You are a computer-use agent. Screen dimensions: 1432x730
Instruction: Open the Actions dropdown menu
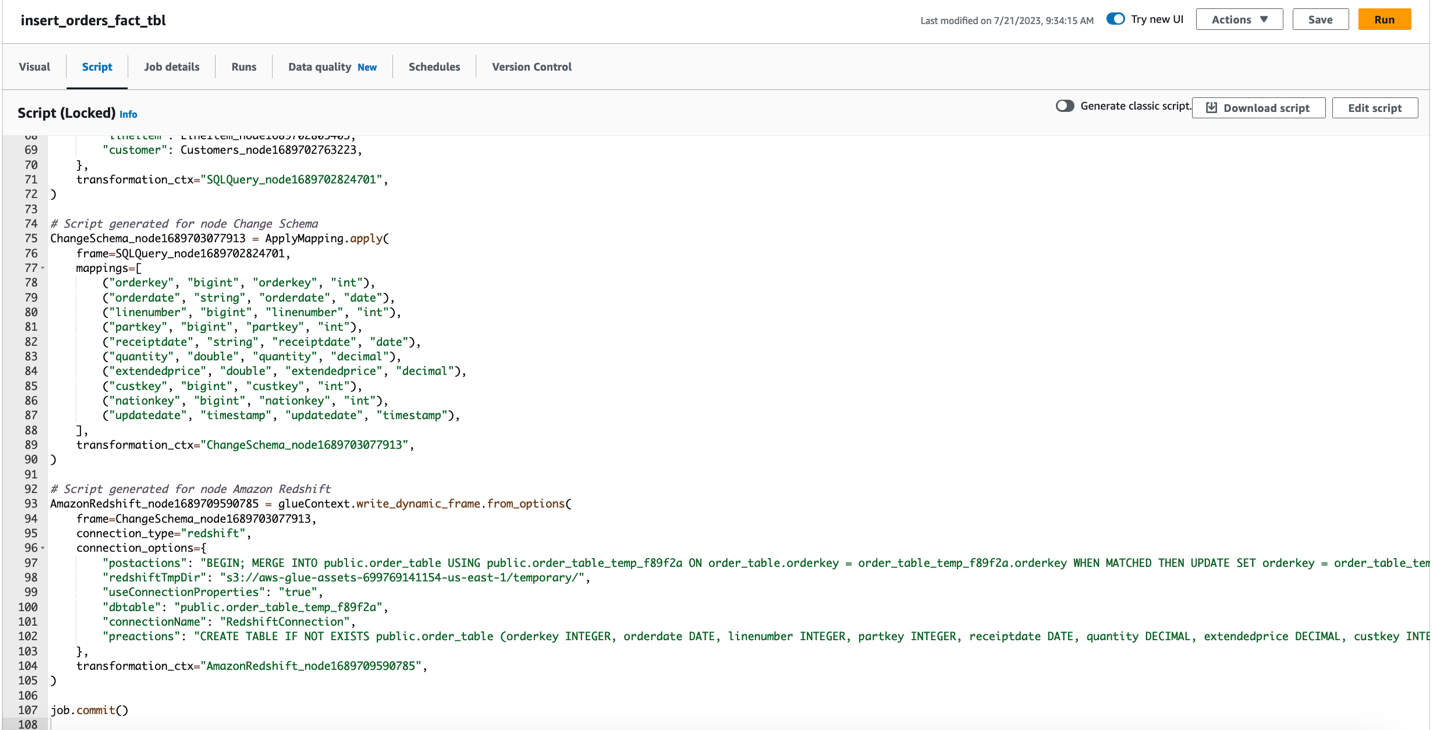pyautogui.click(x=1239, y=19)
